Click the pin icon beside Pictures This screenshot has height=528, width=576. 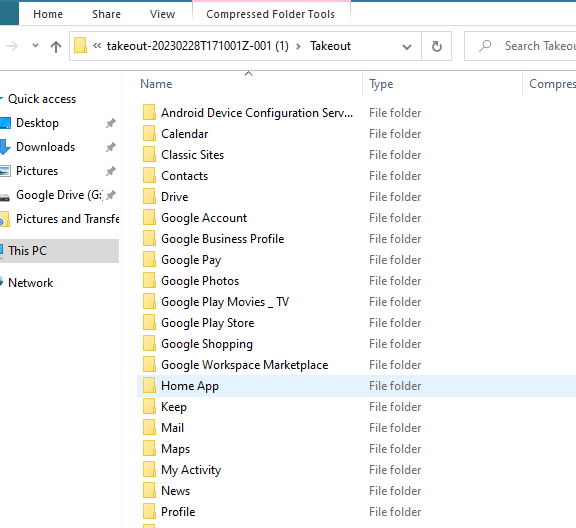(x=111, y=171)
